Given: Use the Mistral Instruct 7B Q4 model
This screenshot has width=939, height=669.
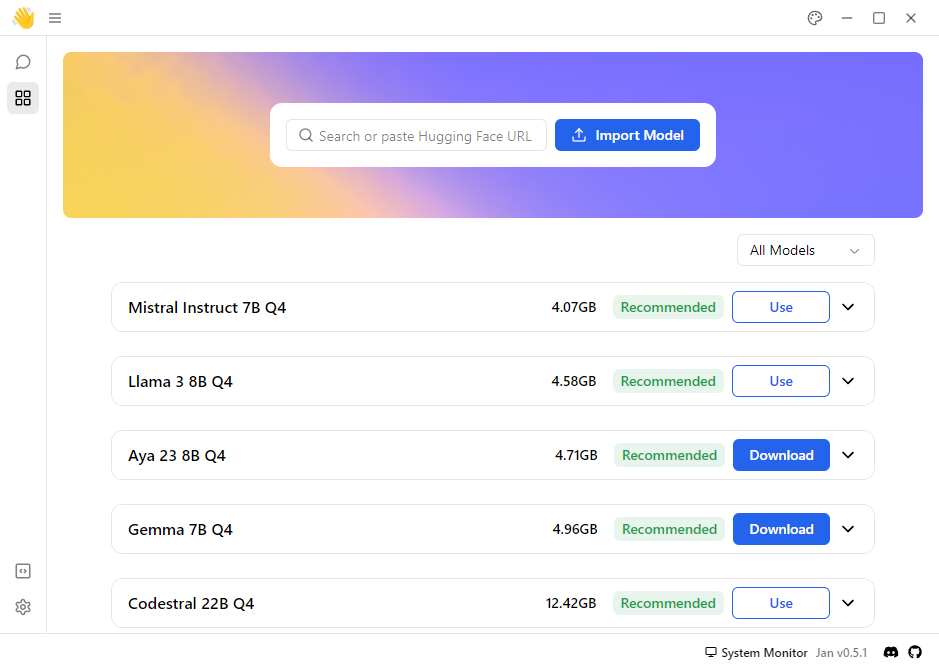Looking at the screenshot, I should 780,307.
